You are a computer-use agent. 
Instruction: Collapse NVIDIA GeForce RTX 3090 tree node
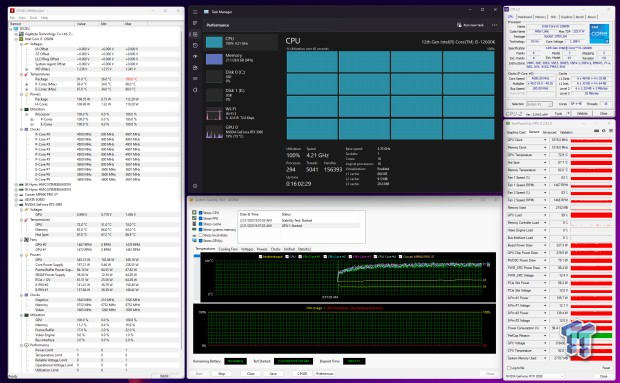(16, 205)
